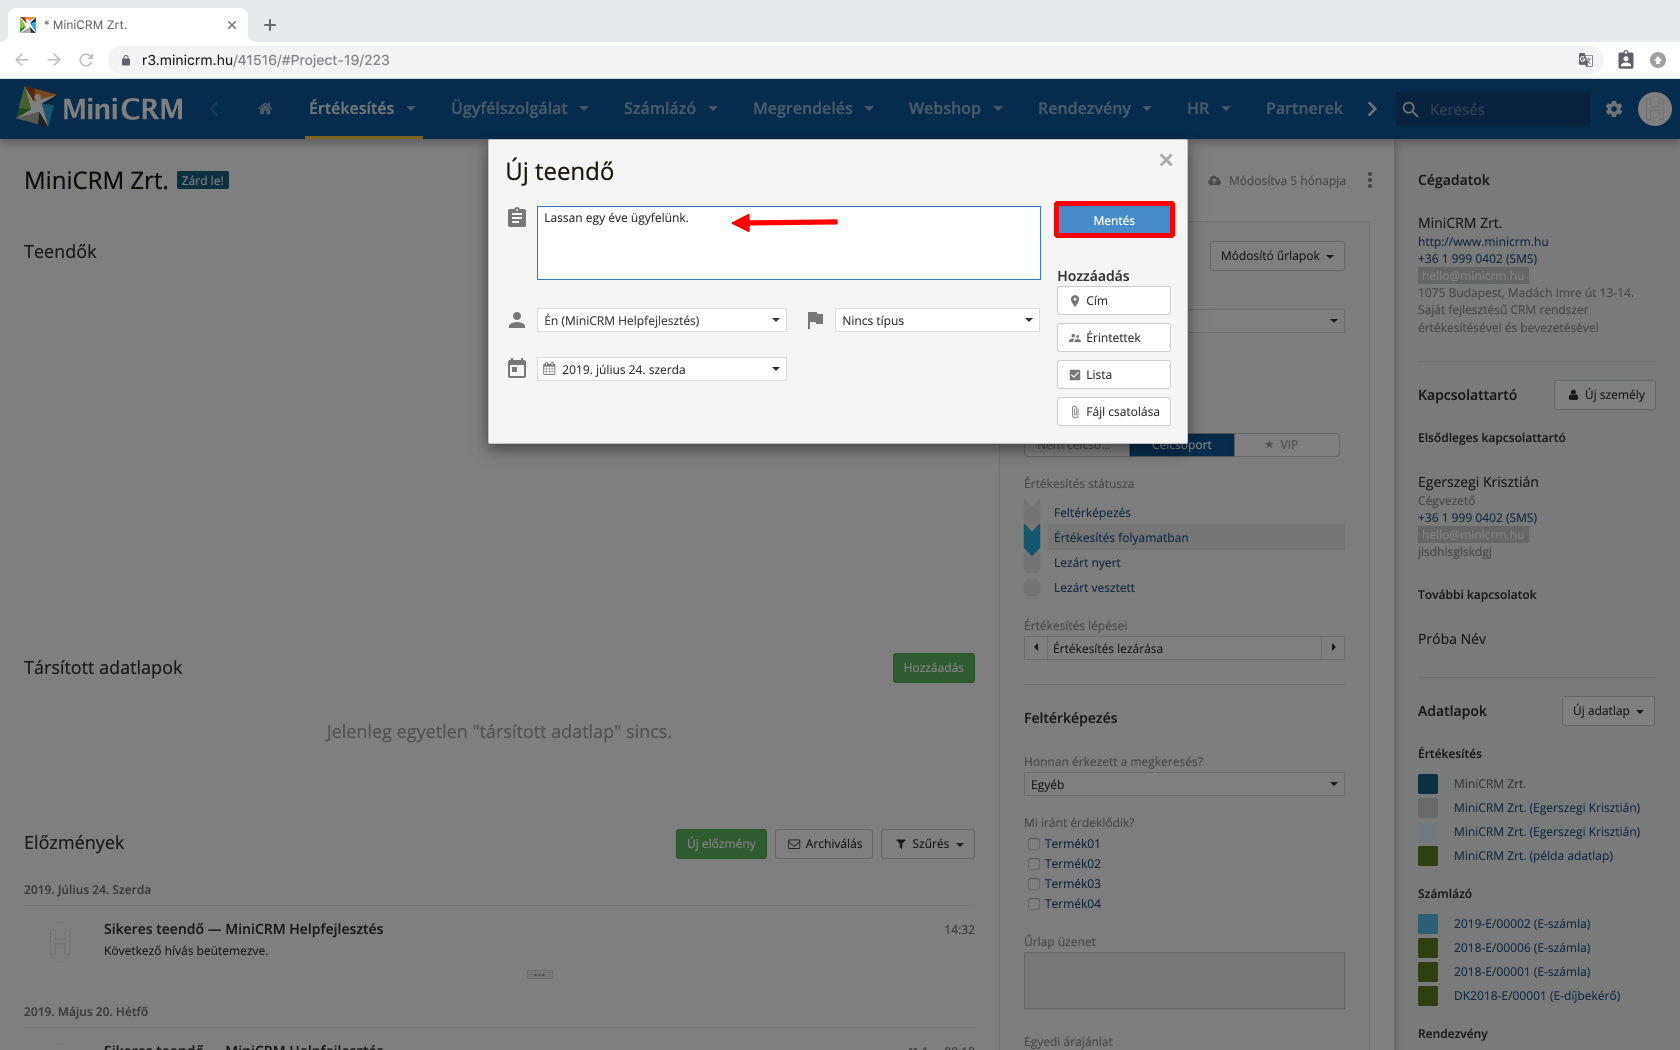This screenshot has width=1680, height=1050.
Task: Open the Módosító űrlapok dropdown
Action: (x=1277, y=256)
